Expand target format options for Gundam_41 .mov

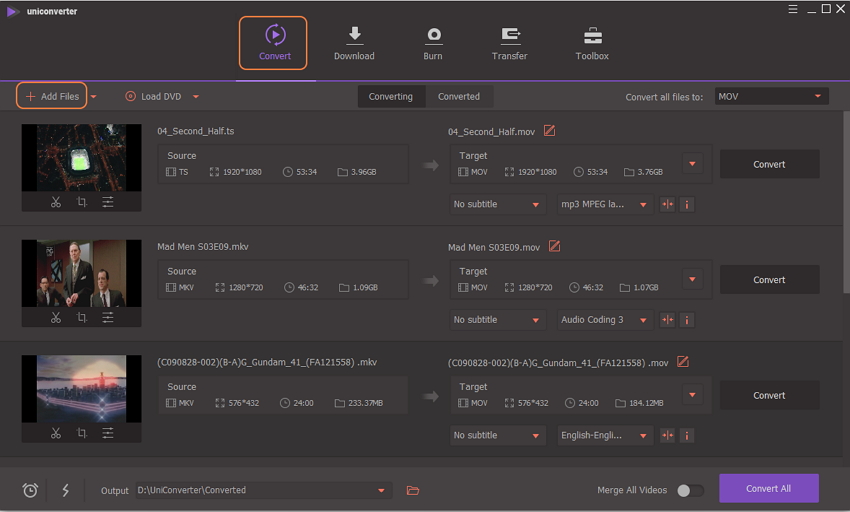[692, 395]
